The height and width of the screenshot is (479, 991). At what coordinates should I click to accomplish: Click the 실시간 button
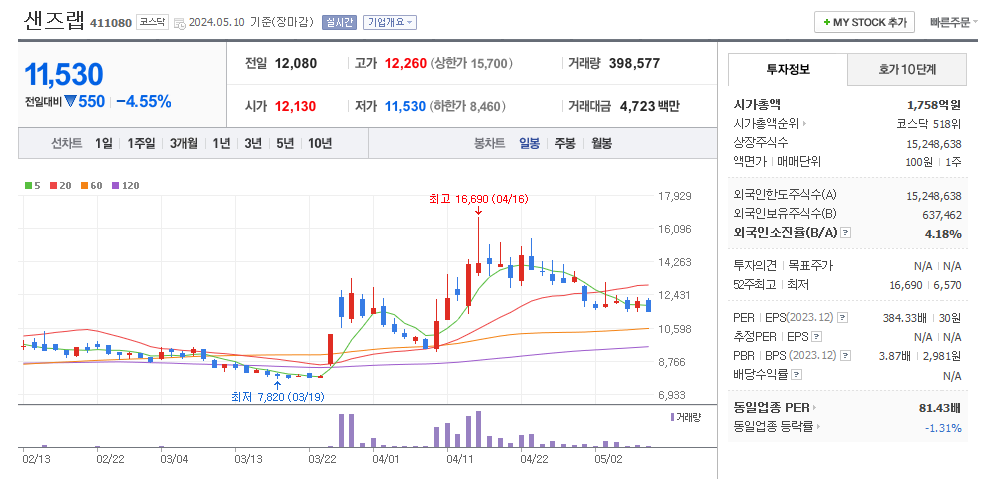pos(340,23)
